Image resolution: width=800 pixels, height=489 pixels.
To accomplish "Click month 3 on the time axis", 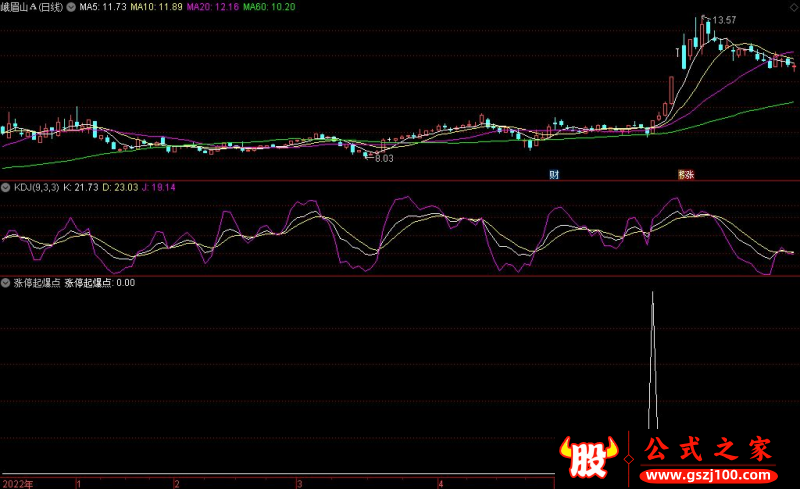I will tap(299, 483).
